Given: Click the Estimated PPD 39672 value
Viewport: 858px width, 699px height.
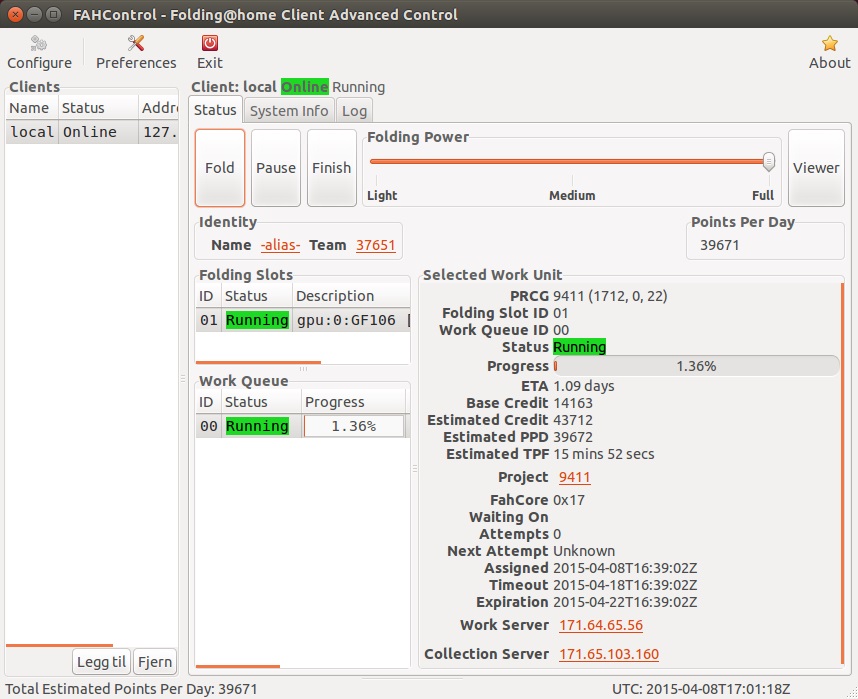Looking at the screenshot, I should (x=573, y=437).
